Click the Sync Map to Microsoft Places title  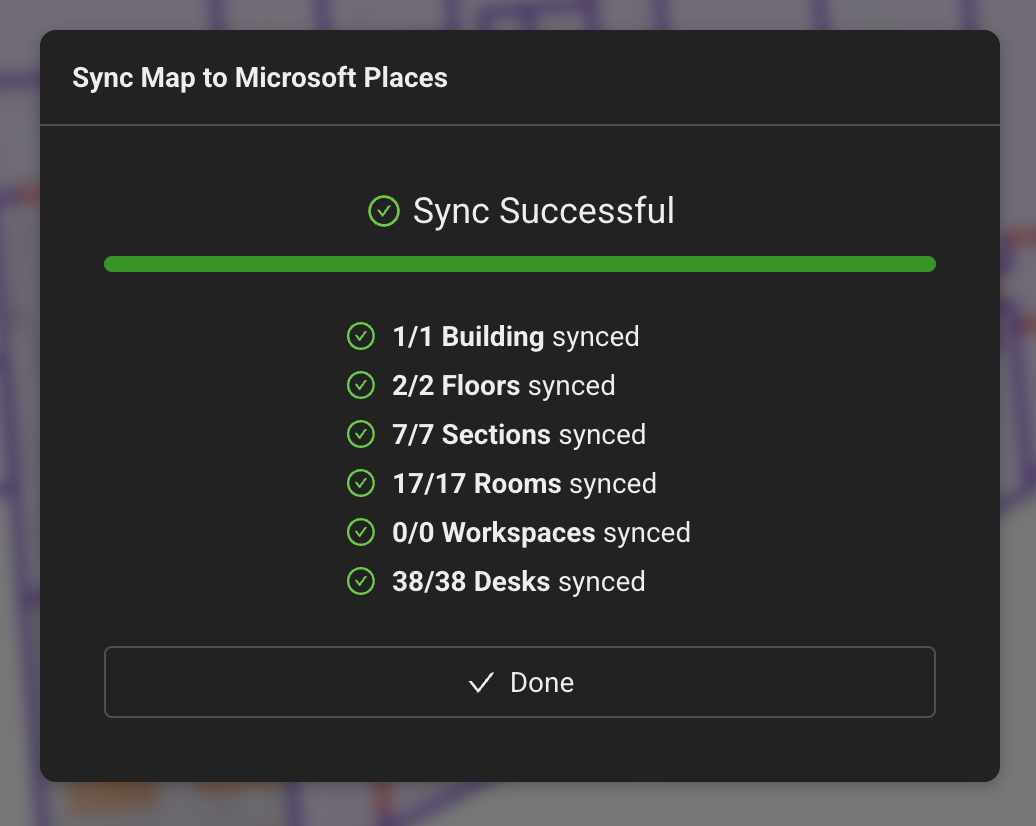(x=260, y=77)
